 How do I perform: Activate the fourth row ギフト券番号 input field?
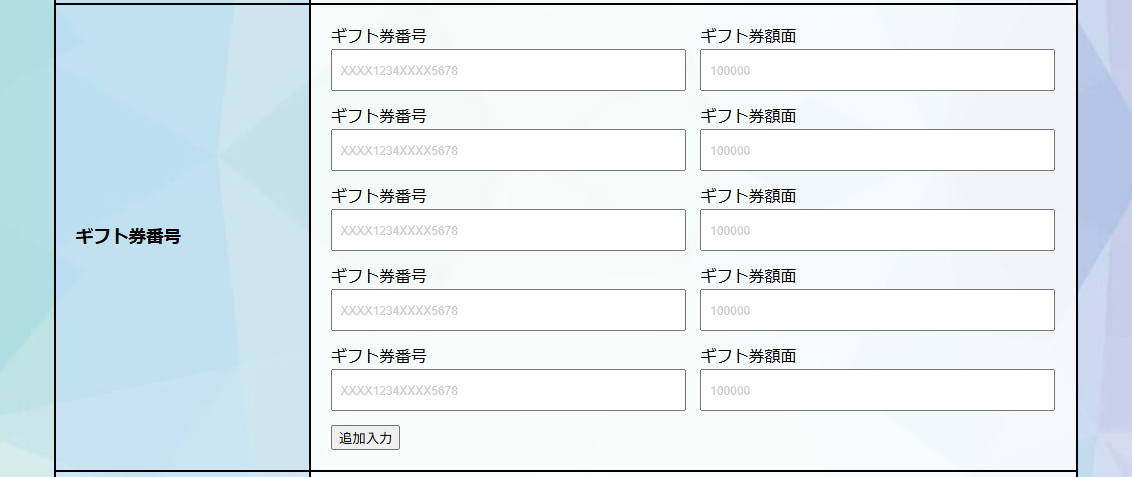[508, 310]
